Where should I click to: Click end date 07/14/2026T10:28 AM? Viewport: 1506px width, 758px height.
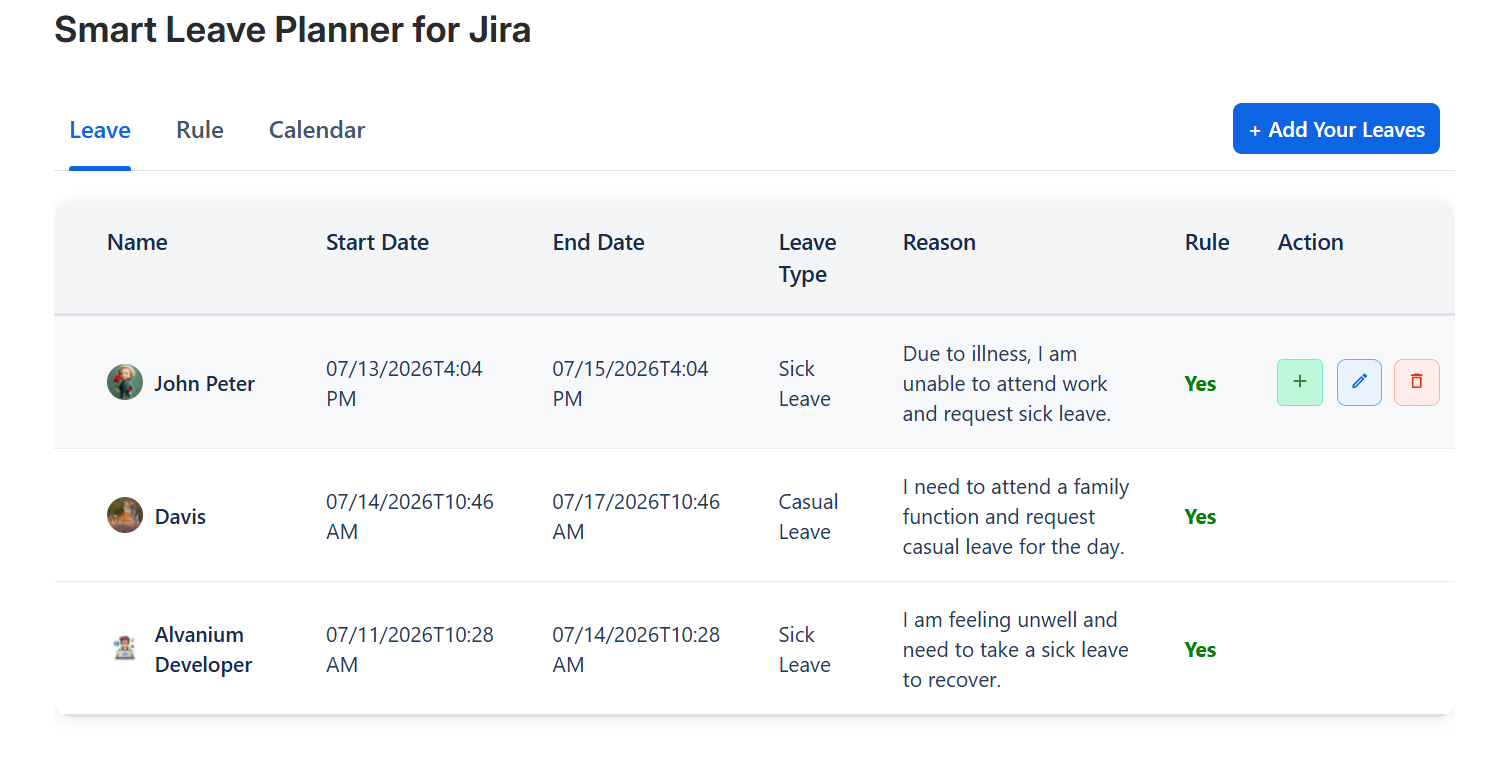636,650
